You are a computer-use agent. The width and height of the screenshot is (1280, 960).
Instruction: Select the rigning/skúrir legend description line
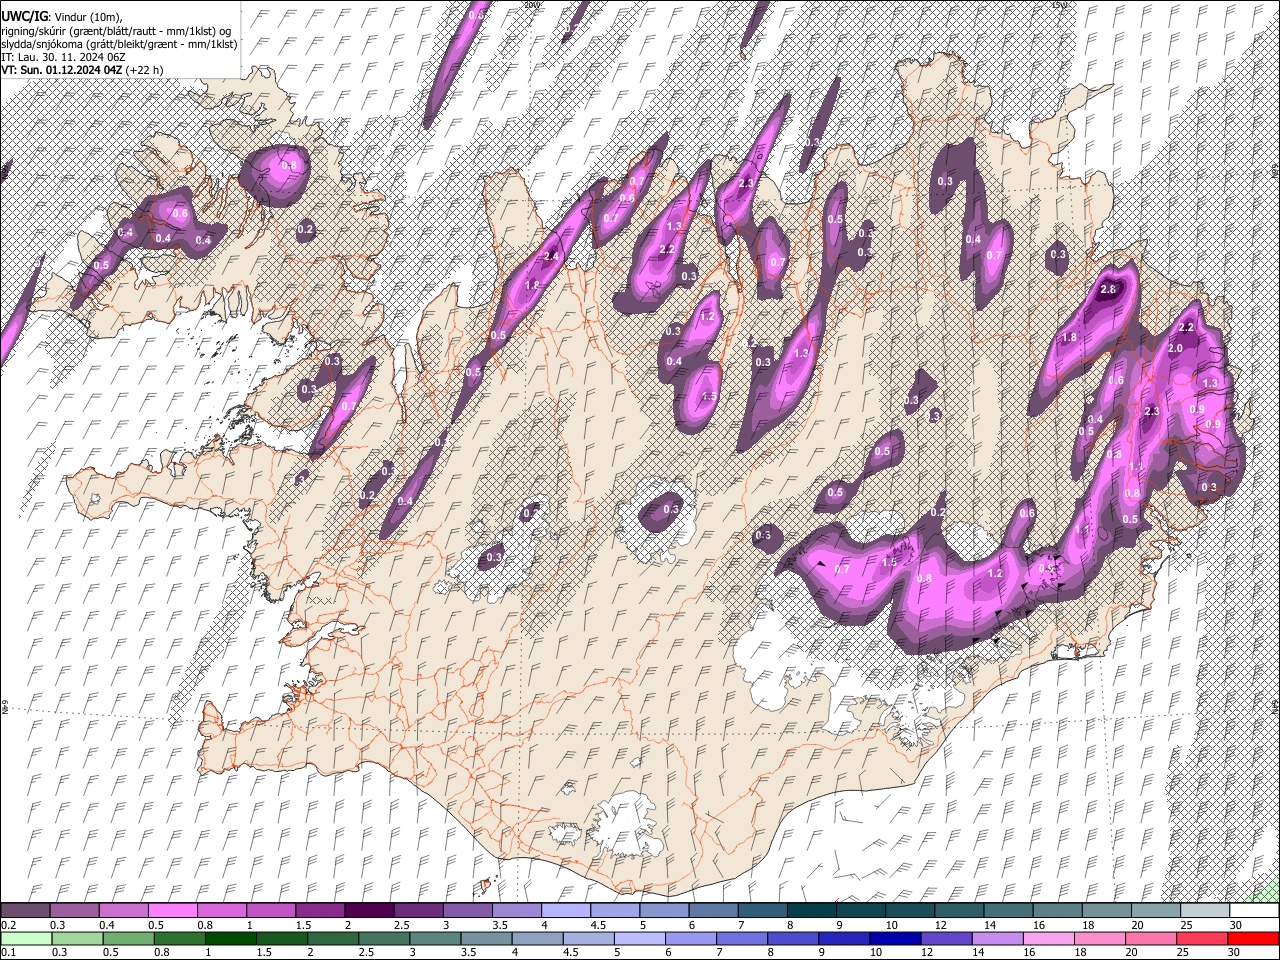[x=116, y=30]
